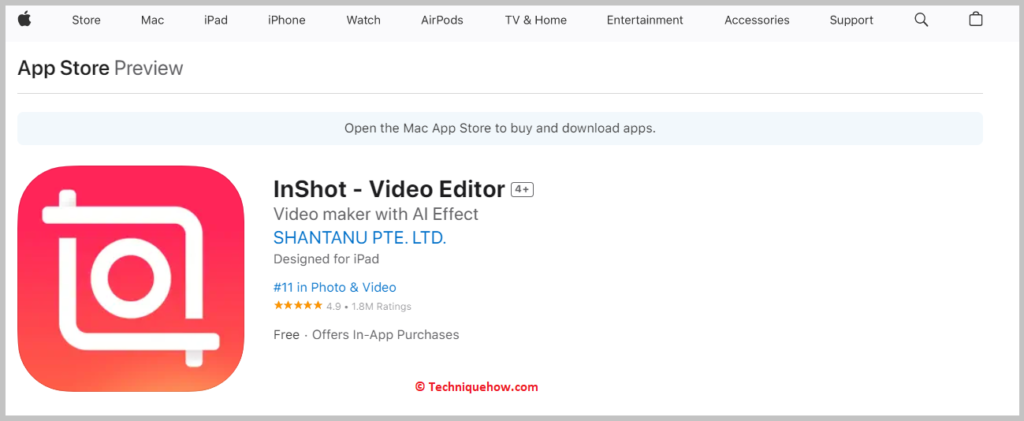Open the Support menu
Screen dimensions: 1024x421
[851, 20]
